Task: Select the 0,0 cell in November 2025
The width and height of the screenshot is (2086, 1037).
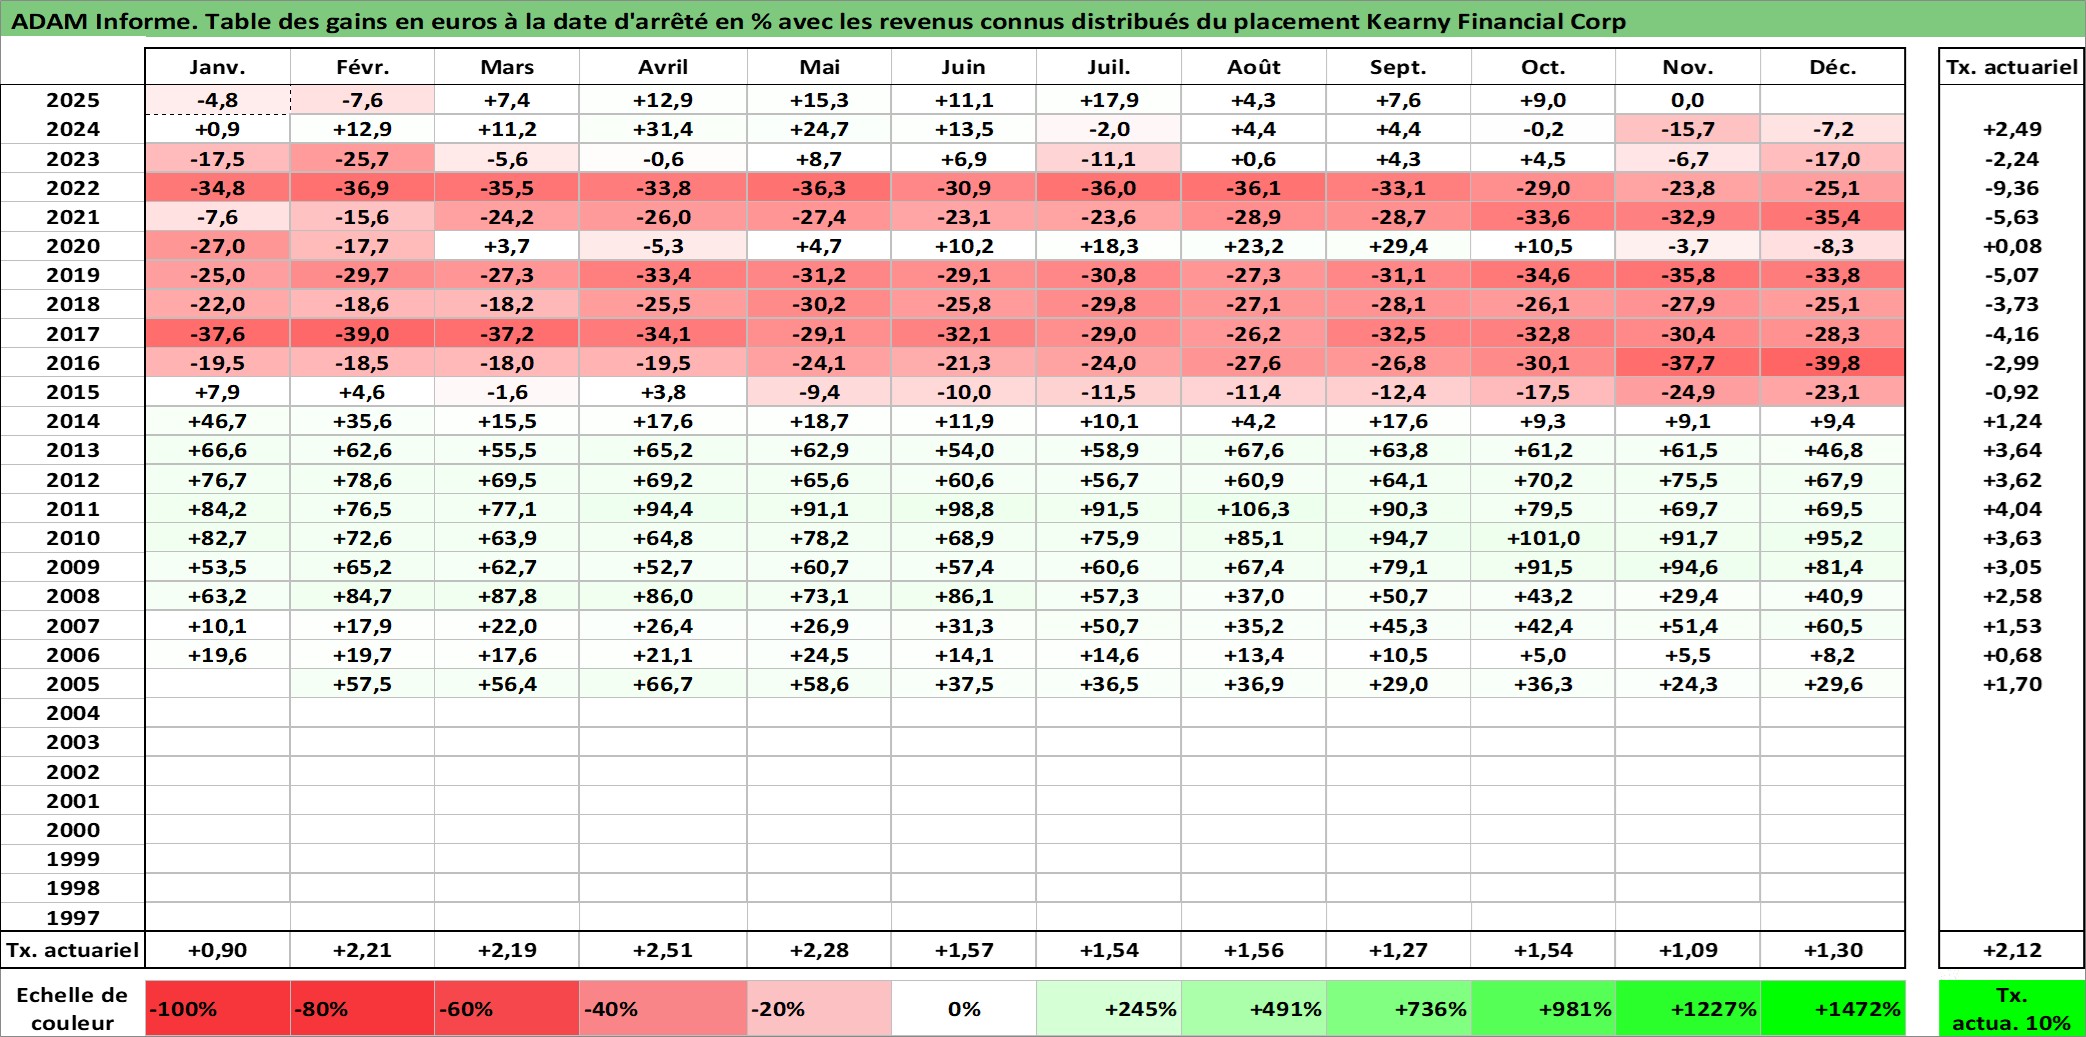Action: tap(1688, 100)
